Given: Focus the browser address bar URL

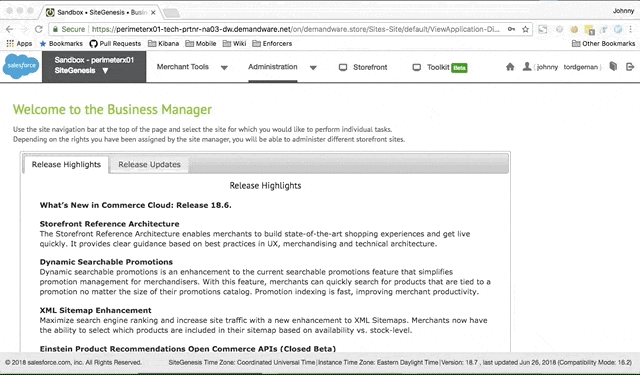Looking at the screenshot, I should pyautogui.click(x=295, y=29).
